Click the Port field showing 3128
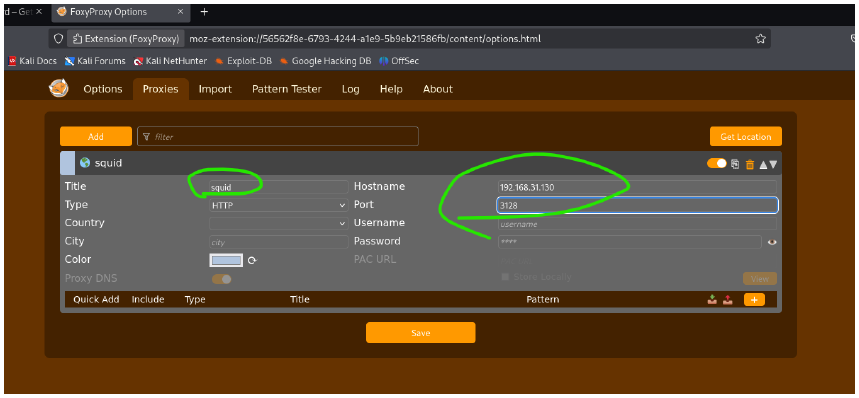The image size is (859, 398). tap(637, 205)
